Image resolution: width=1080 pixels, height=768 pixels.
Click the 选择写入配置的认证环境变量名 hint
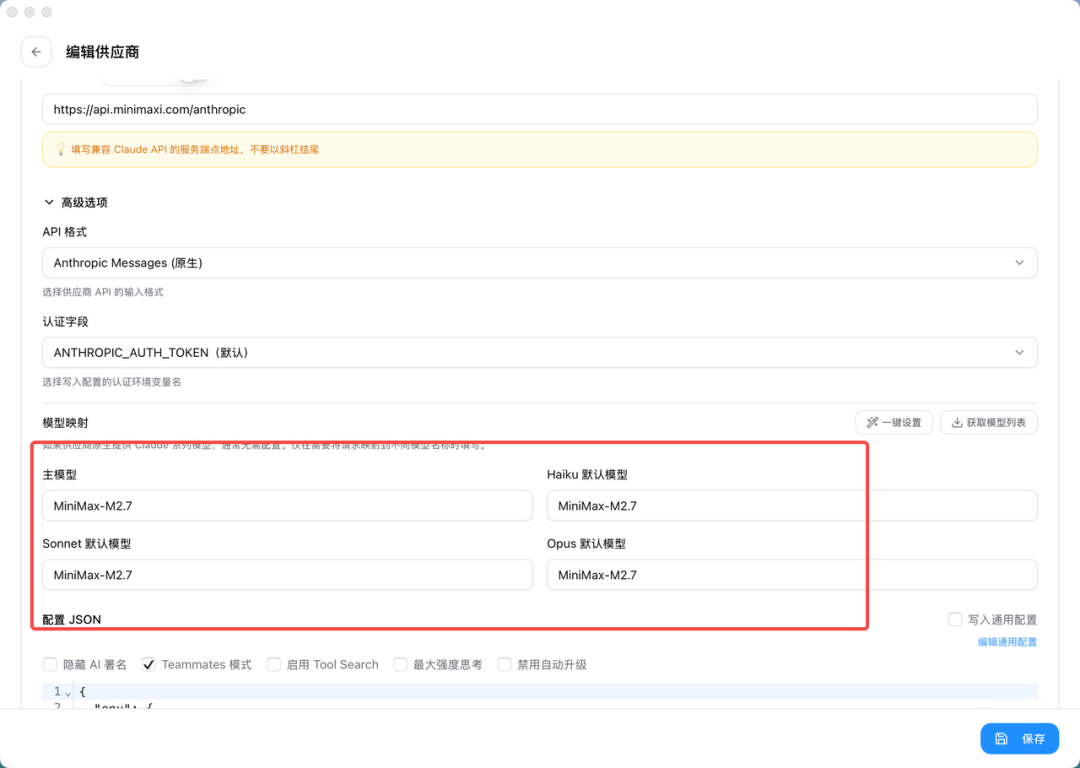point(112,382)
